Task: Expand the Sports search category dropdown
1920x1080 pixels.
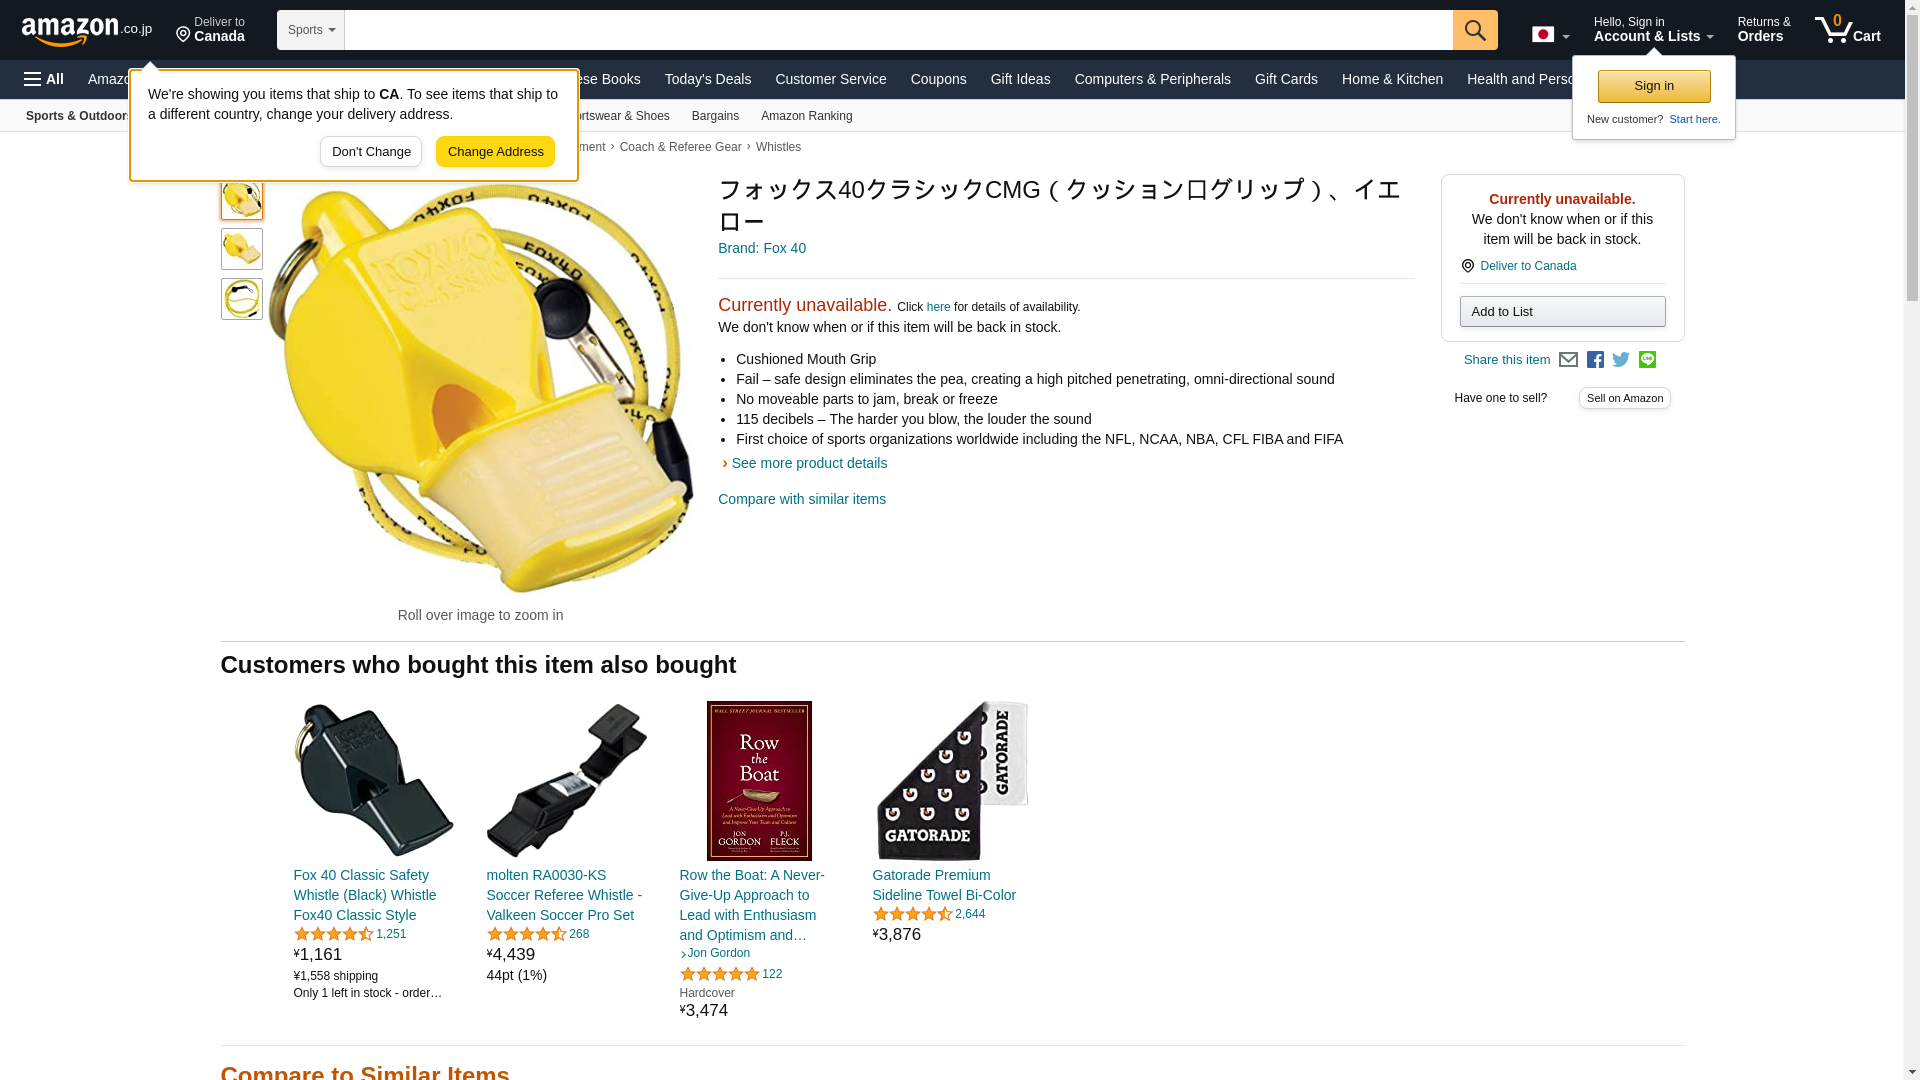Action: coord(311,30)
